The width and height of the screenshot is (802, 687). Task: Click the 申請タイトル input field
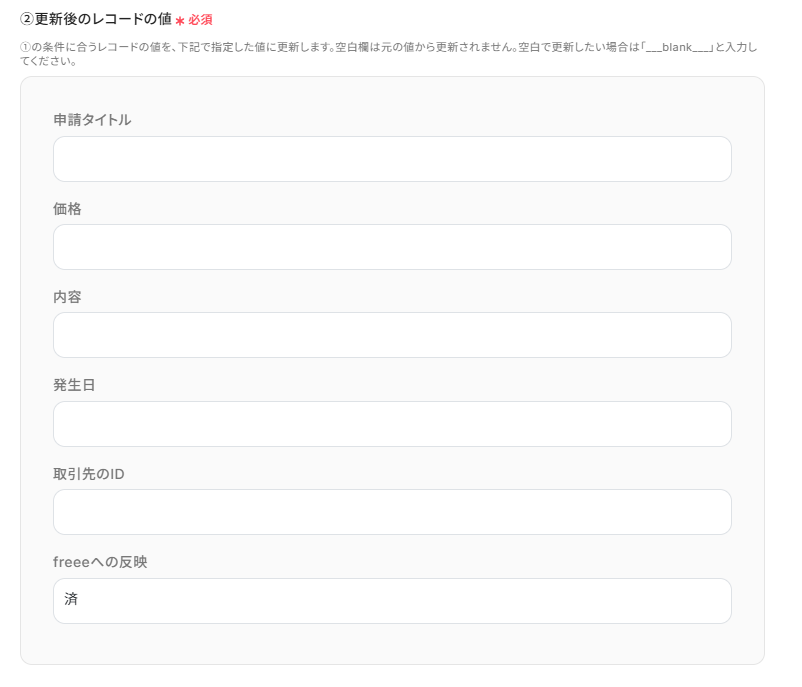pyautogui.click(x=392, y=159)
